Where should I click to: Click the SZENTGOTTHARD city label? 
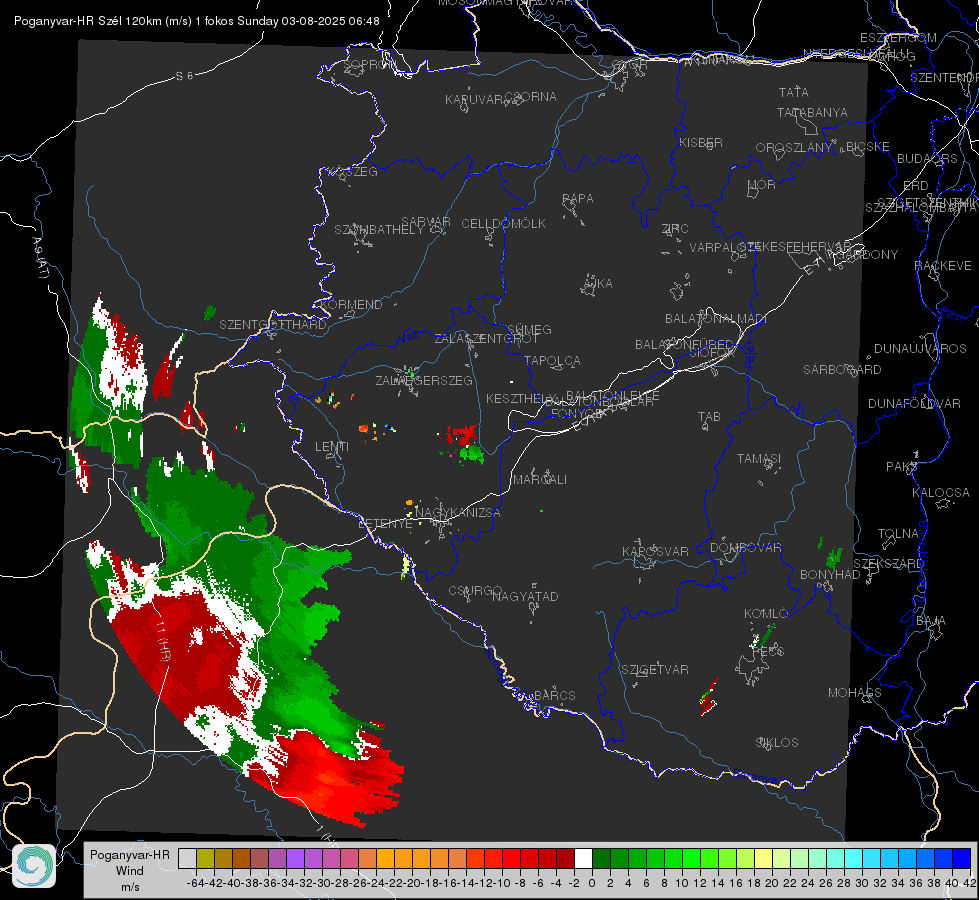coord(273,325)
